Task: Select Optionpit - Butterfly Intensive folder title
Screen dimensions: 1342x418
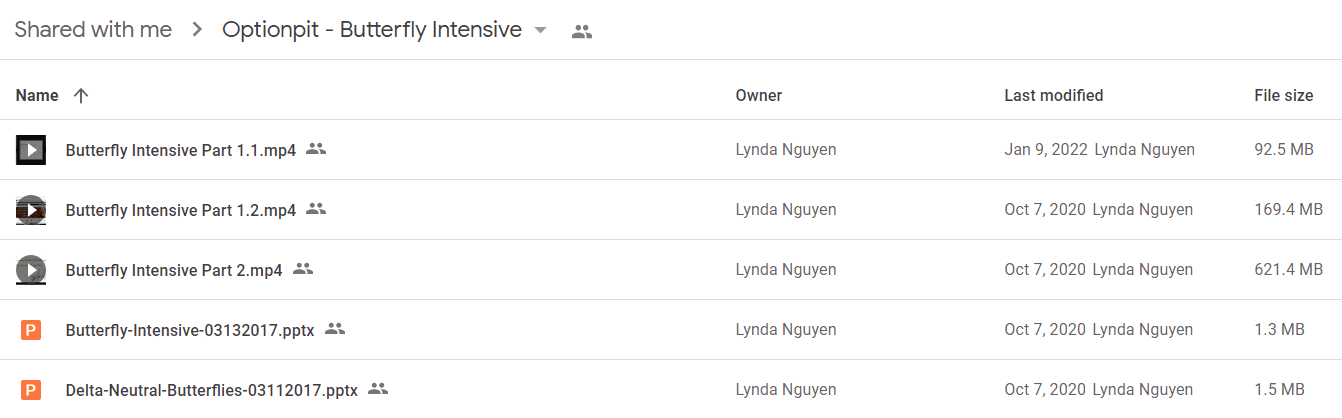Action: (372, 30)
